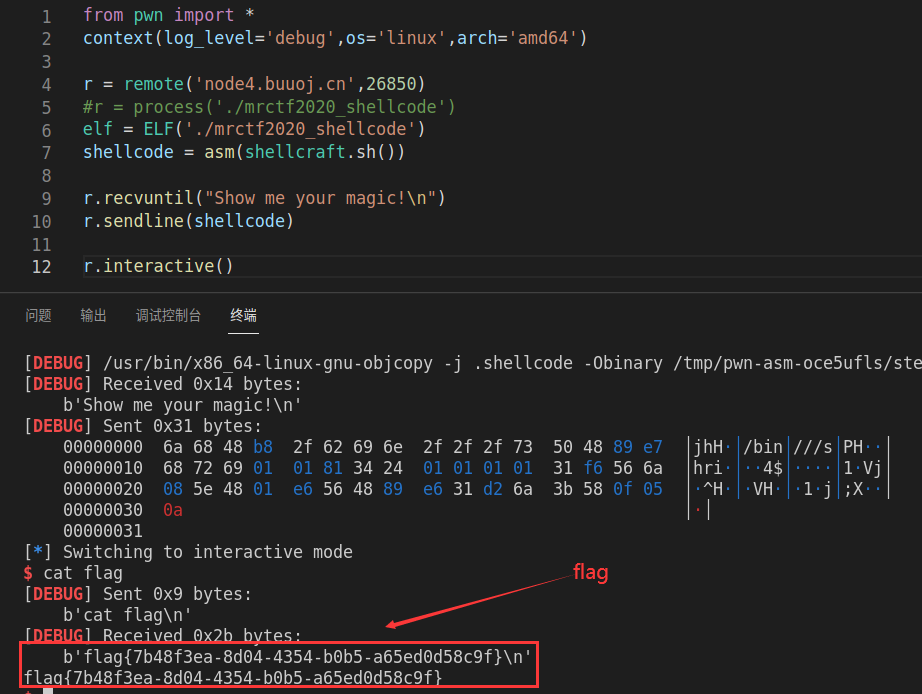922x694 pixels.
Task: Click the 'r.sendline(shellcode)' line
Action: (188, 221)
